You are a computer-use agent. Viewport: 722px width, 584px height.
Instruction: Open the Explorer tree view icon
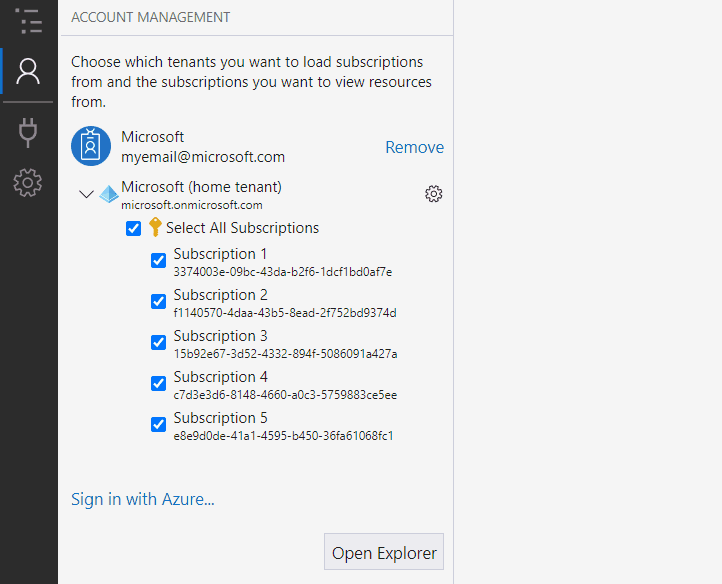[x=28, y=20]
